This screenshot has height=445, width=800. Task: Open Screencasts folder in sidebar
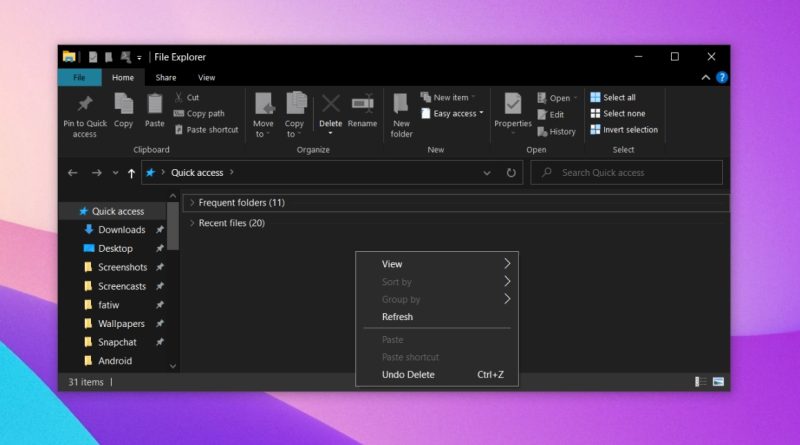(x=123, y=286)
